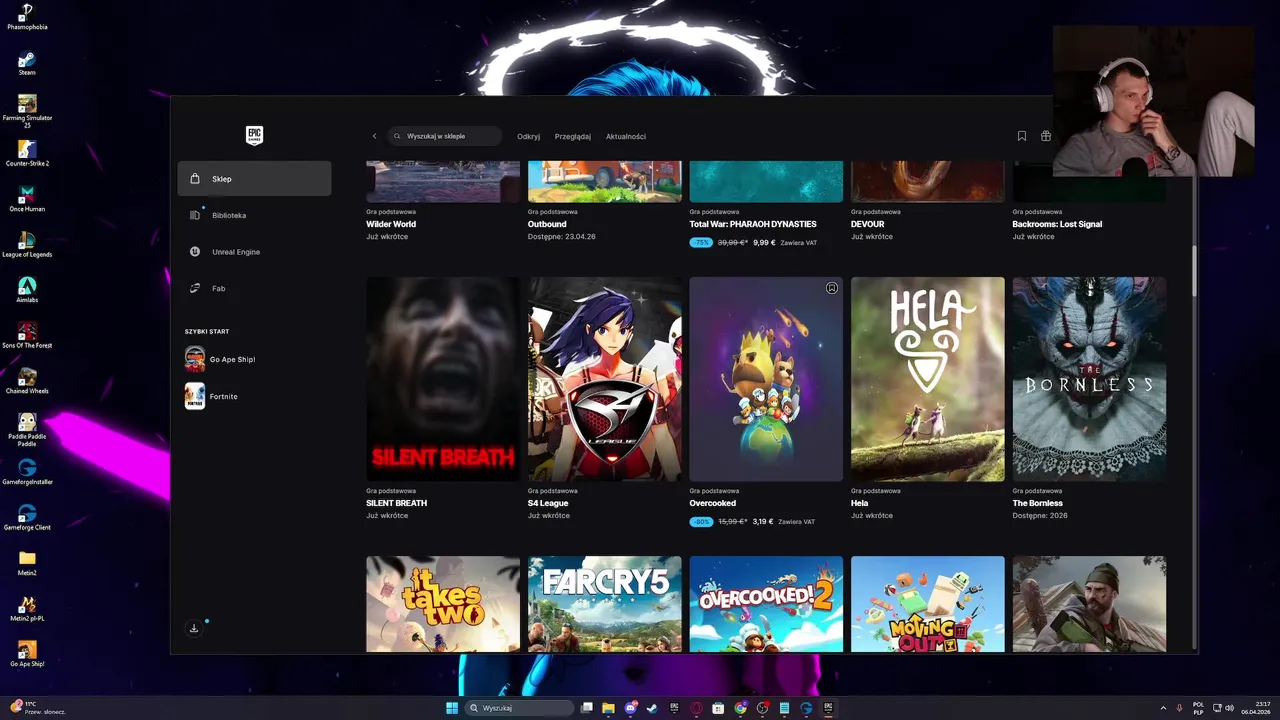Image resolution: width=1280 pixels, height=720 pixels.
Task: Click the POL PLP language indicator
Action: [x=1198, y=708]
